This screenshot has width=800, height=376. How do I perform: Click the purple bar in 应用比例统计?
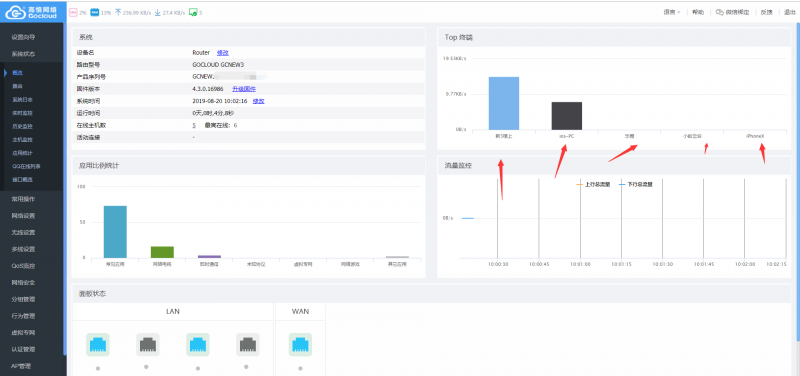pos(209,257)
